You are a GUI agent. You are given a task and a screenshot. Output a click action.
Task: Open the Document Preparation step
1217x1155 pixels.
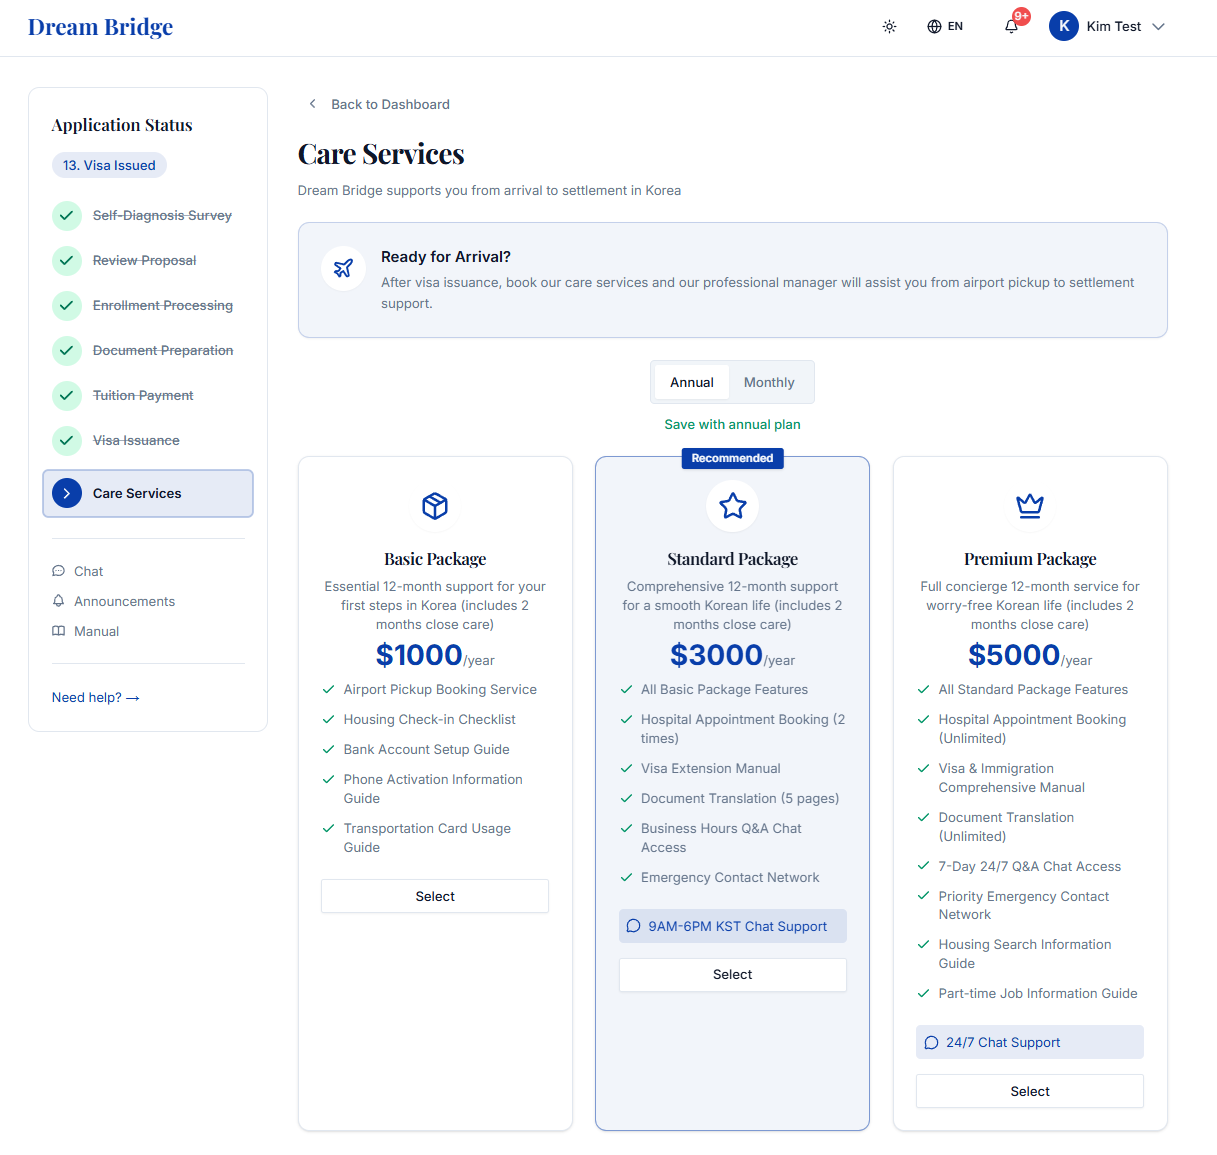tap(163, 350)
